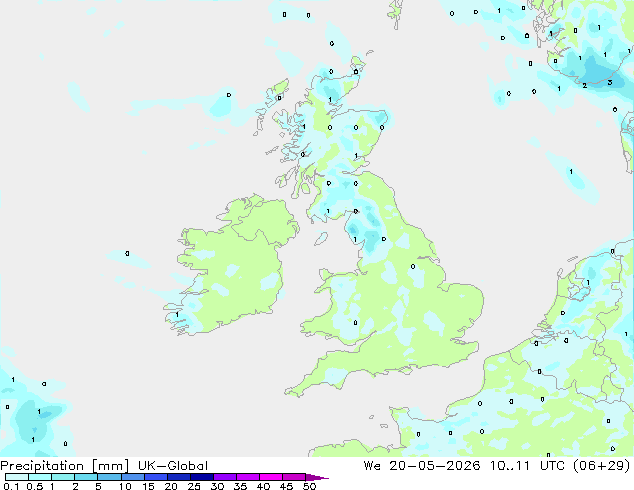
Task: Pick the 15–20 mm blue legend swatch
Action: [155, 477]
